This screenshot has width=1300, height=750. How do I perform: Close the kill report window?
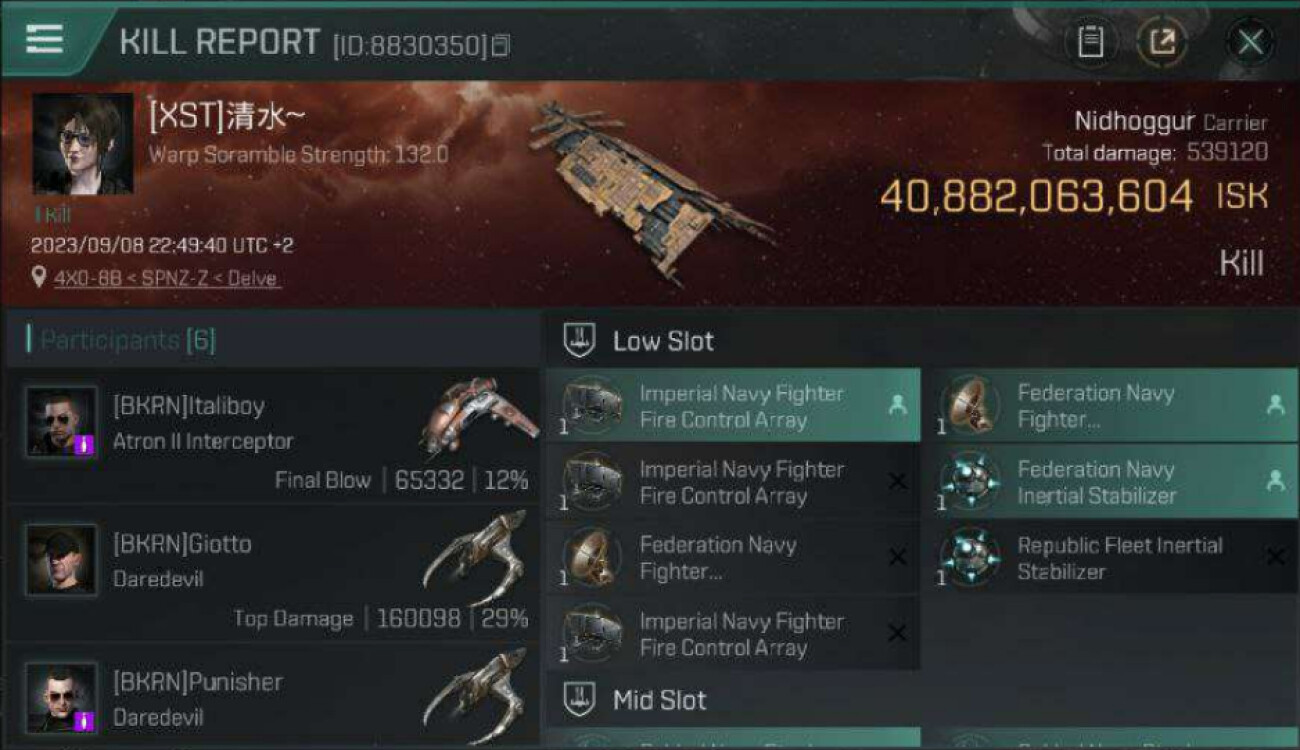click(x=1250, y=42)
